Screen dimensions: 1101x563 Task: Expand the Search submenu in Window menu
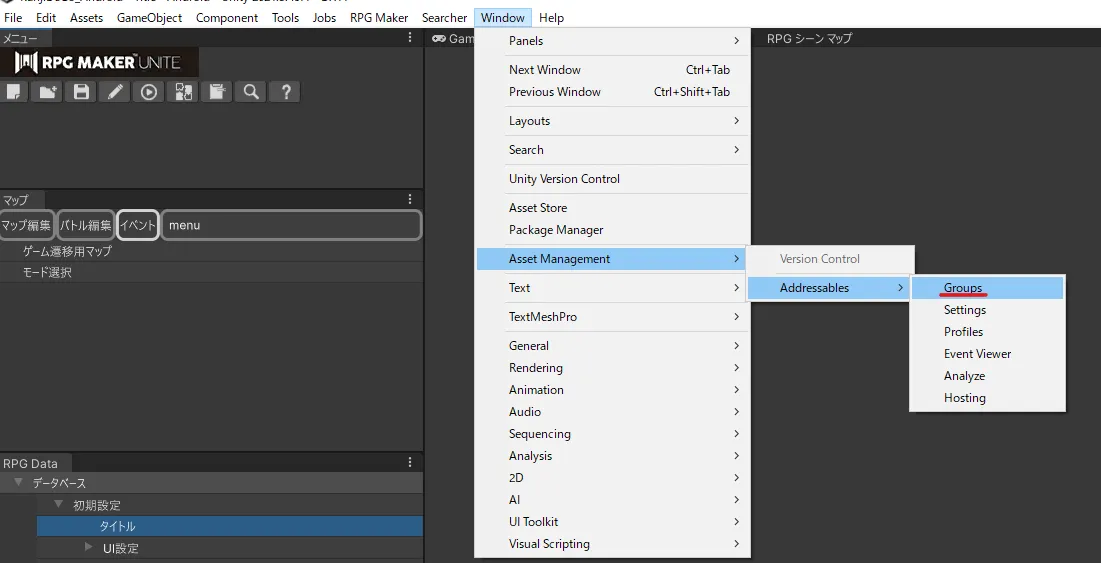612,150
